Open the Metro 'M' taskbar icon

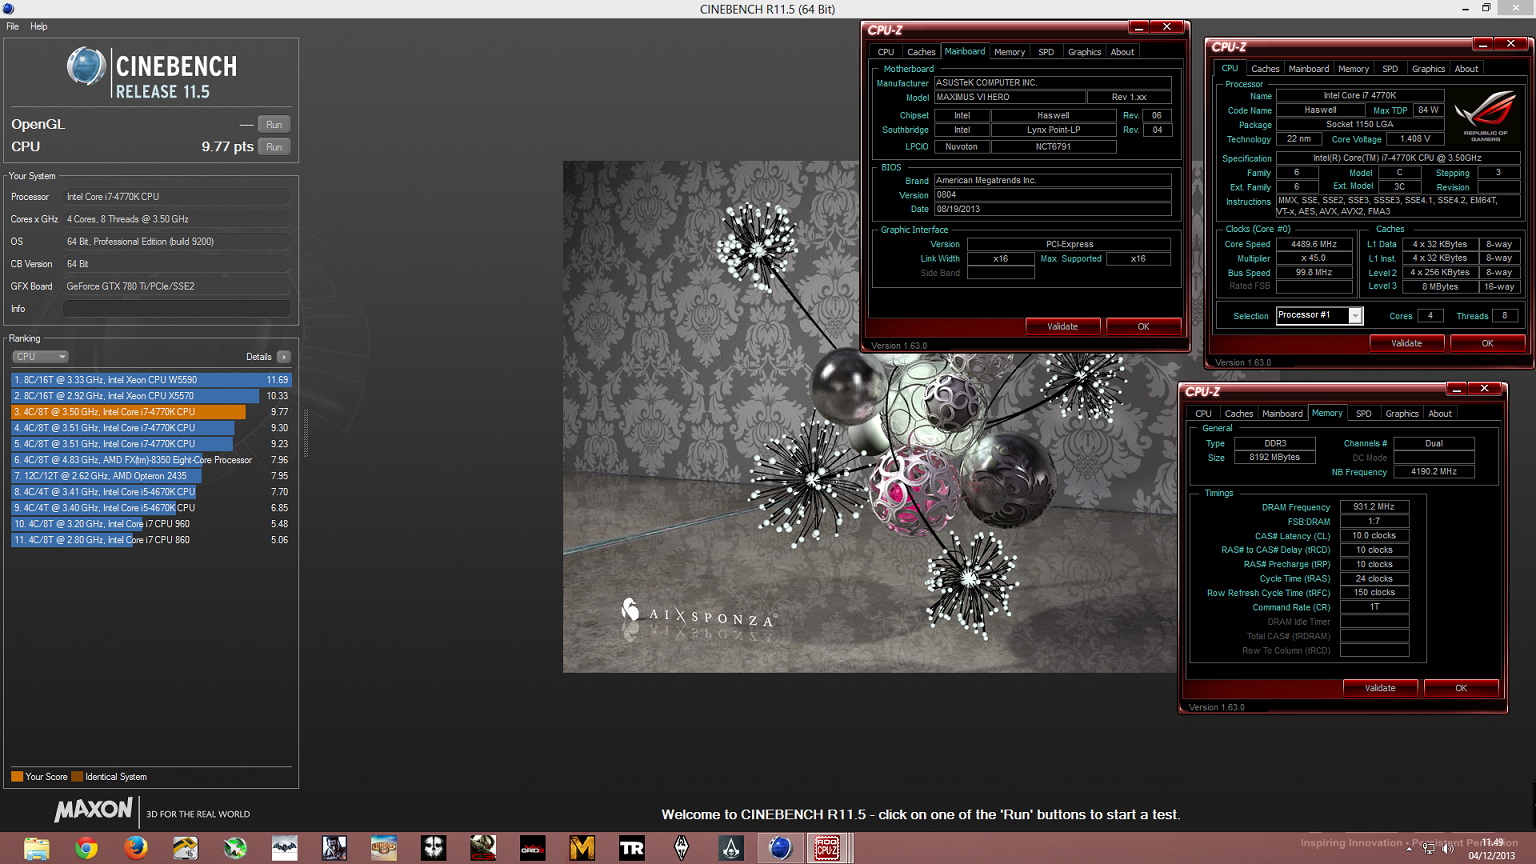point(582,848)
